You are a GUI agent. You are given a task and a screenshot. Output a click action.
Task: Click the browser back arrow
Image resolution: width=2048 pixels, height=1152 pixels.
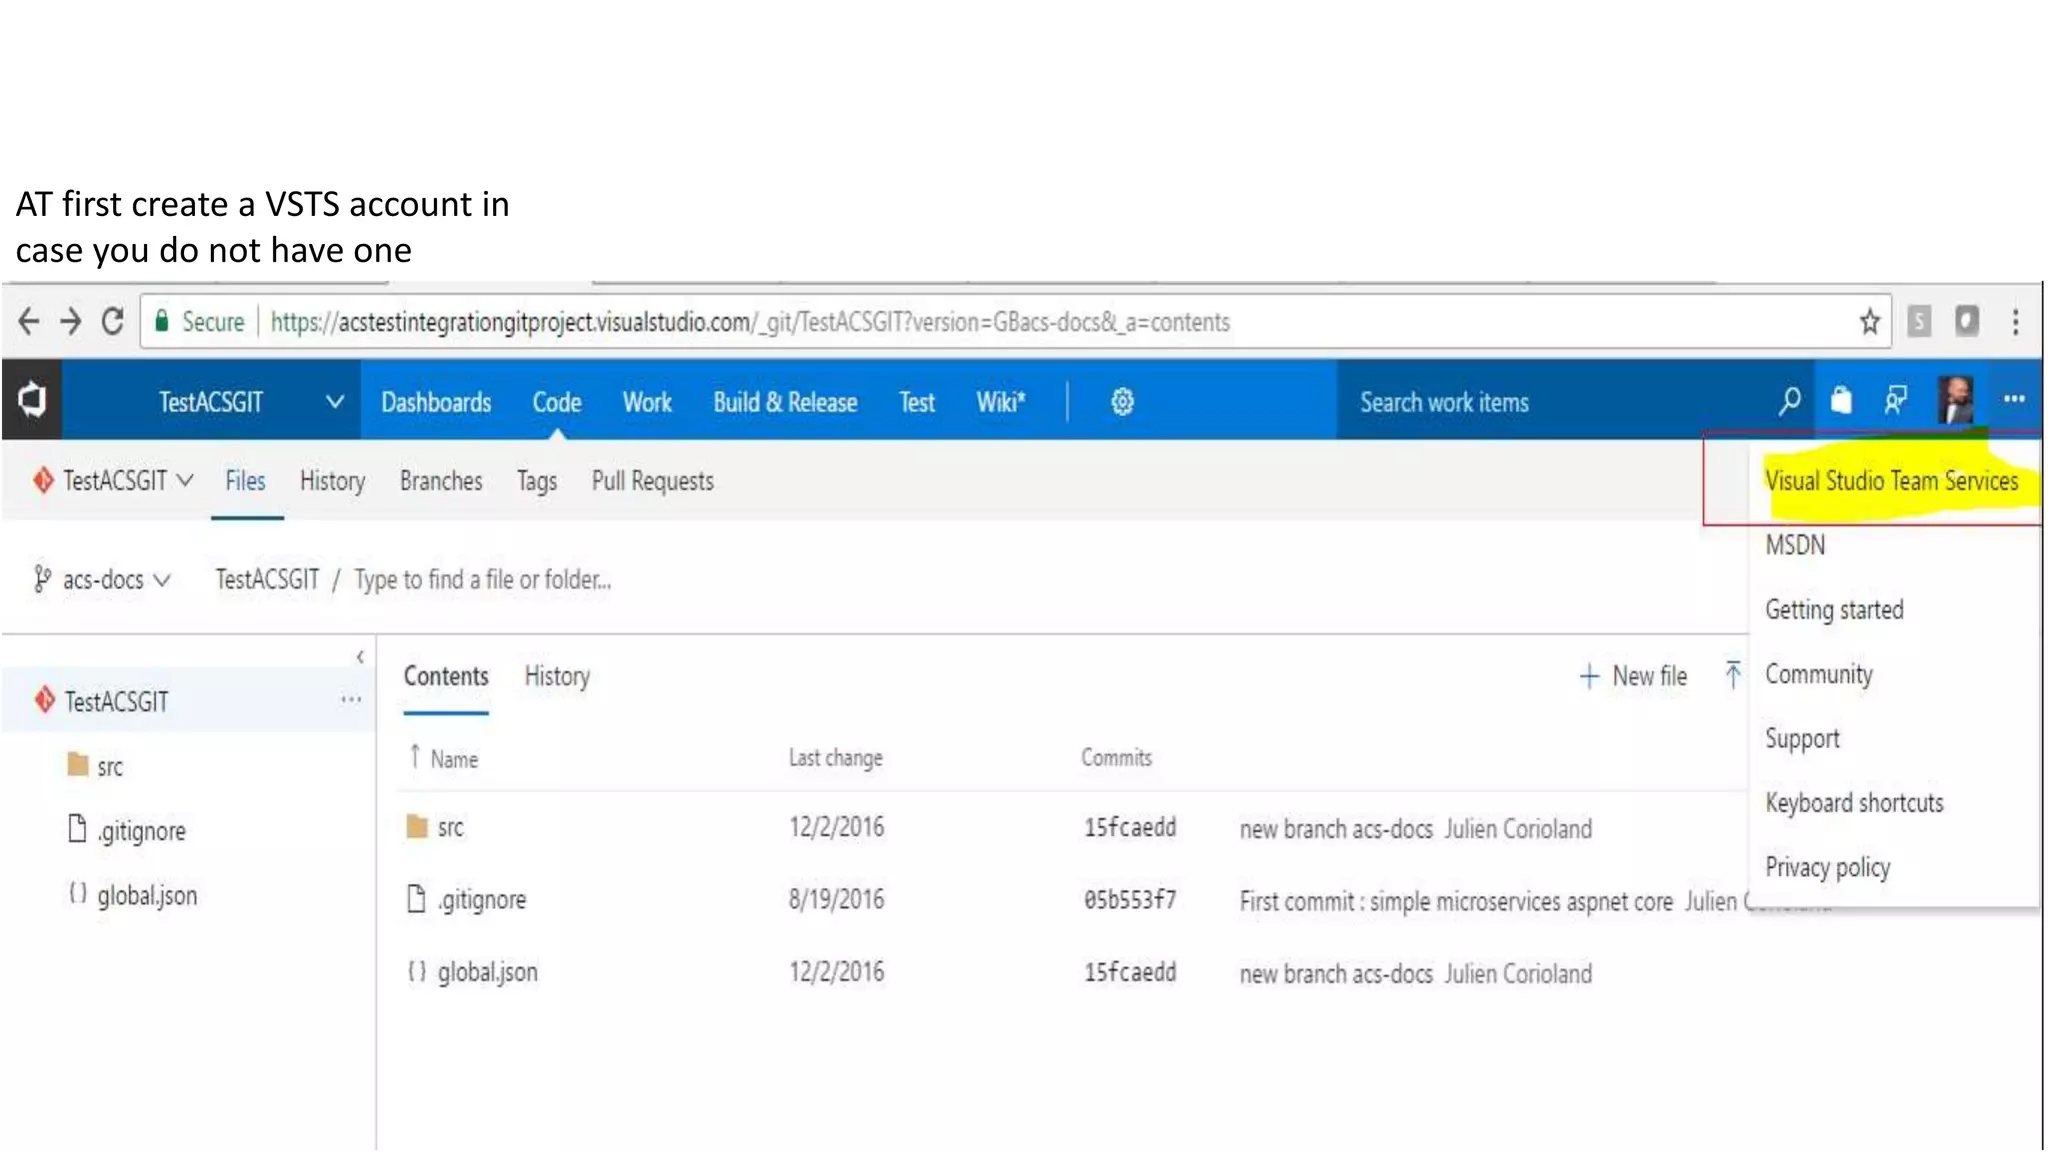click(x=29, y=322)
